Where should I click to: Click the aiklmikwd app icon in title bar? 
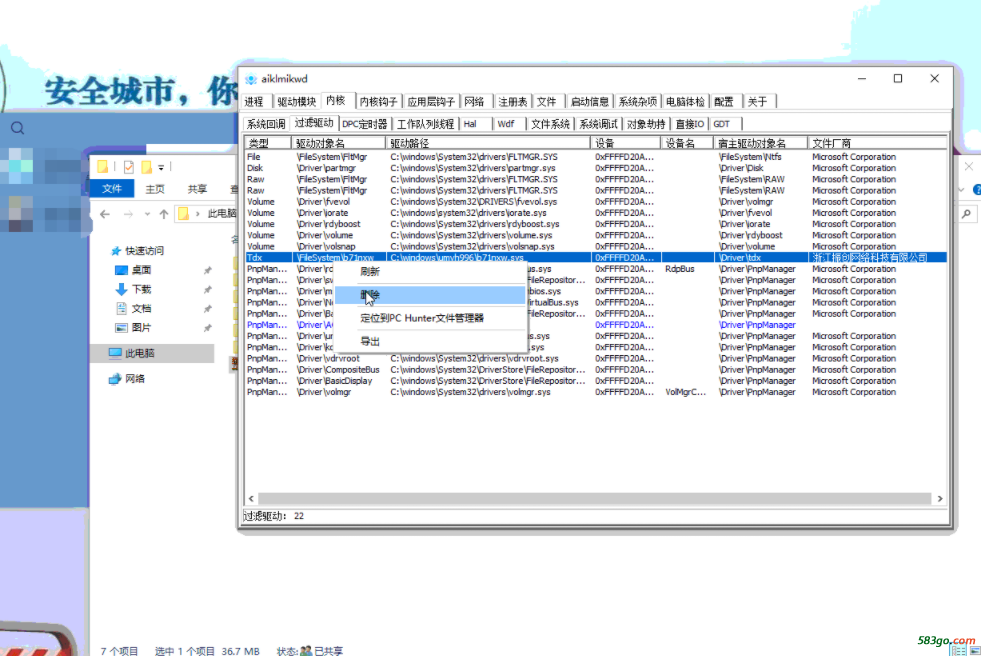pyautogui.click(x=251, y=79)
